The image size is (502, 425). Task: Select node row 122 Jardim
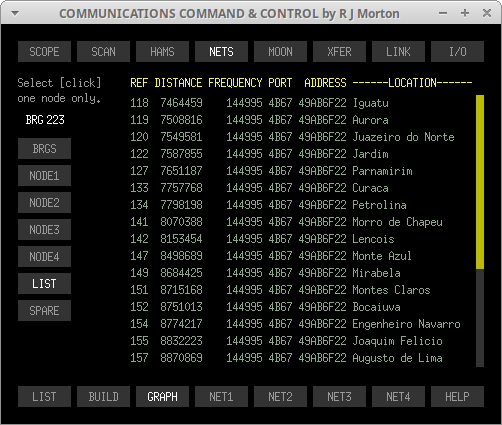259,154
